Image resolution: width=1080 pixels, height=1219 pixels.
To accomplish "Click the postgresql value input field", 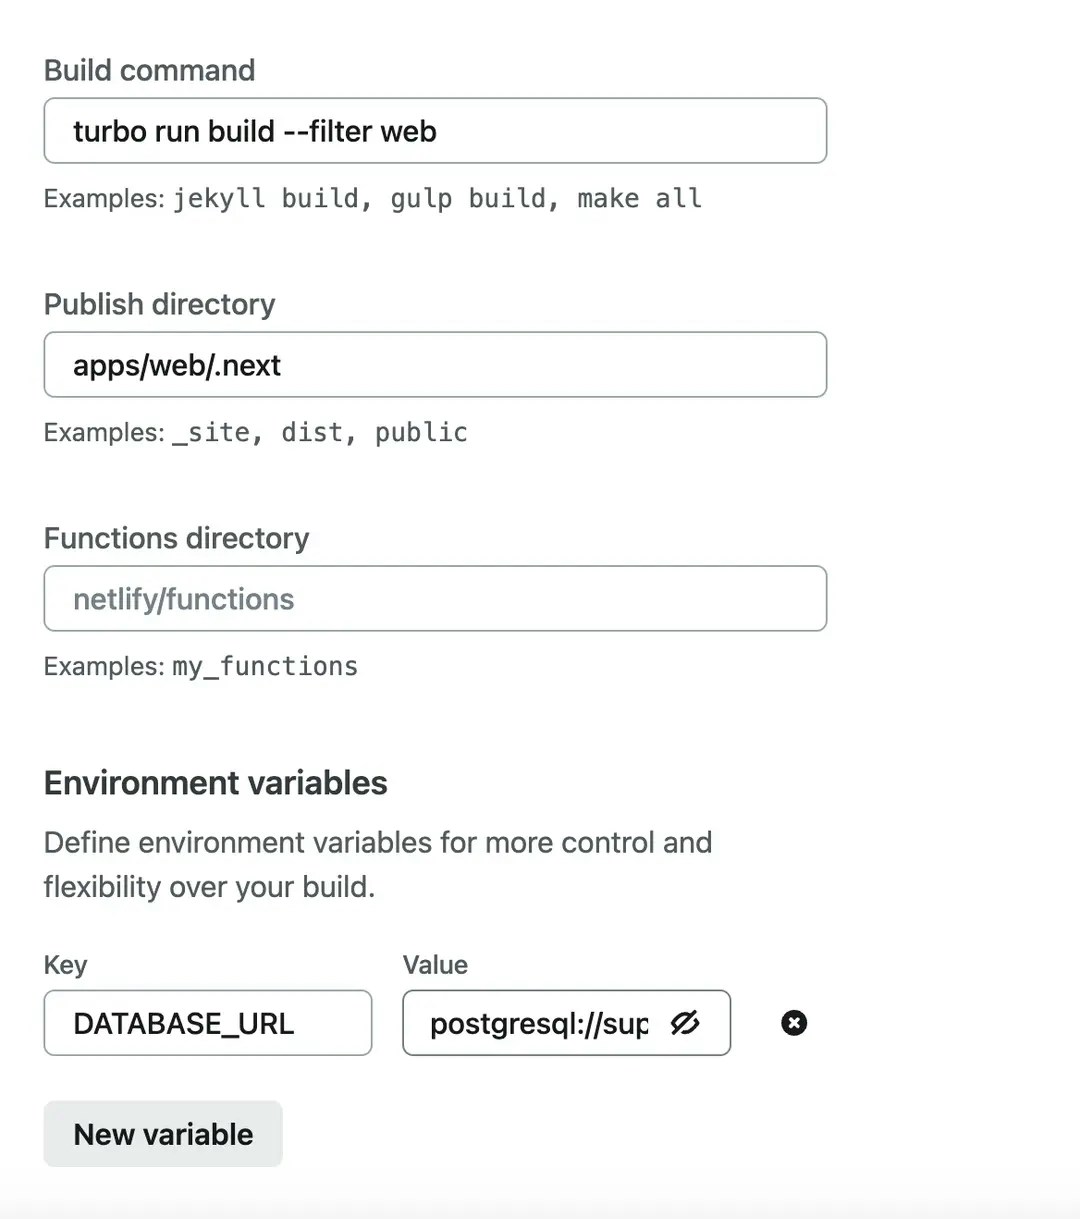I will click(x=538, y=1023).
